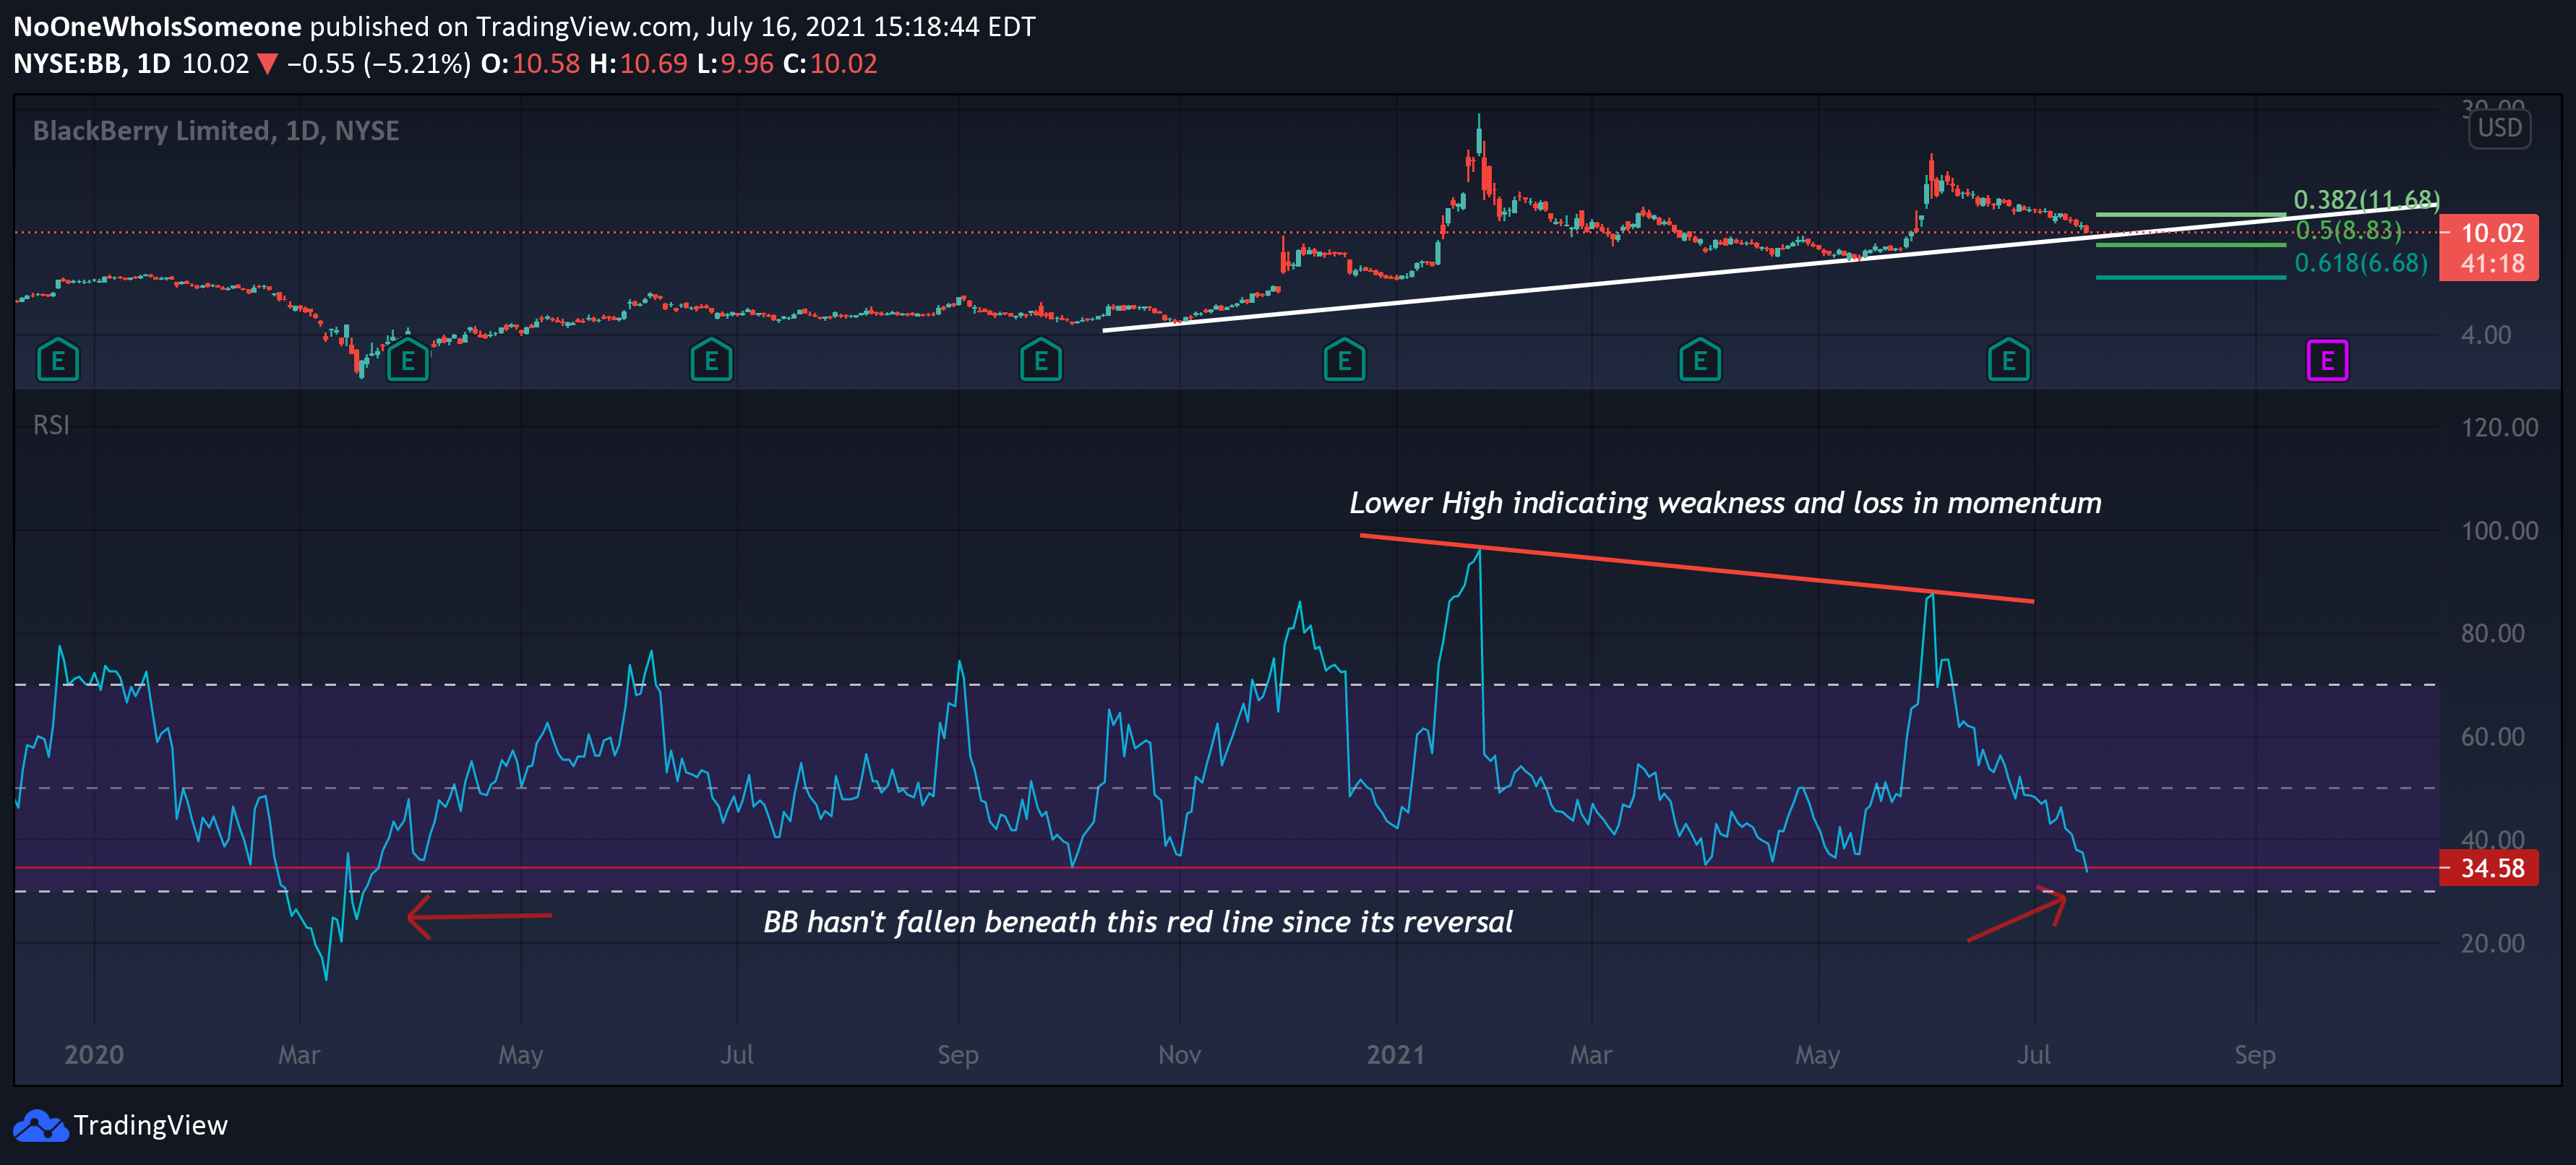Click the Jul 2020 time axis label
The height and width of the screenshot is (1165, 2576).
click(x=737, y=1055)
